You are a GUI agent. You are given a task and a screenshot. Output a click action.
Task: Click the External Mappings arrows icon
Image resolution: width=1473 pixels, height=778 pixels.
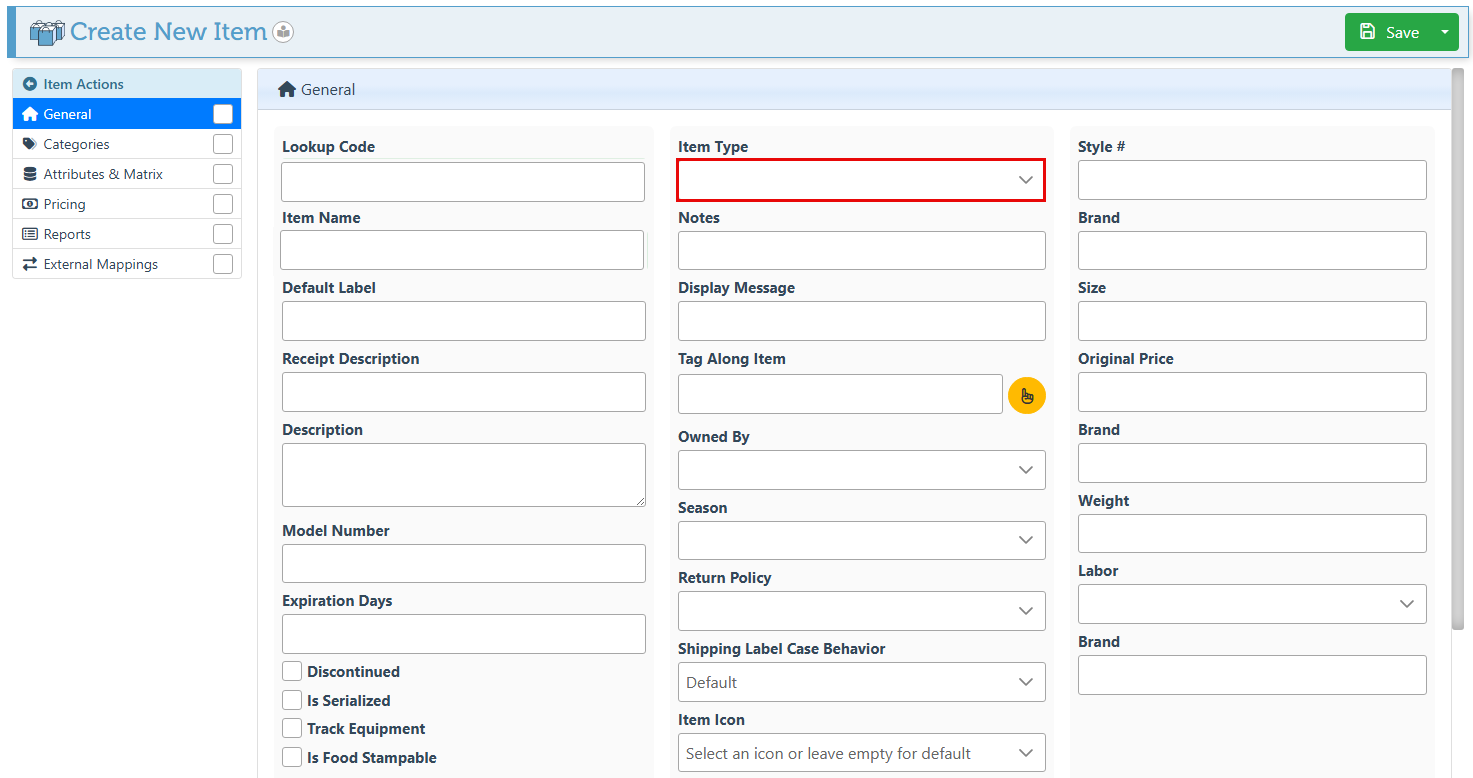coord(30,264)
